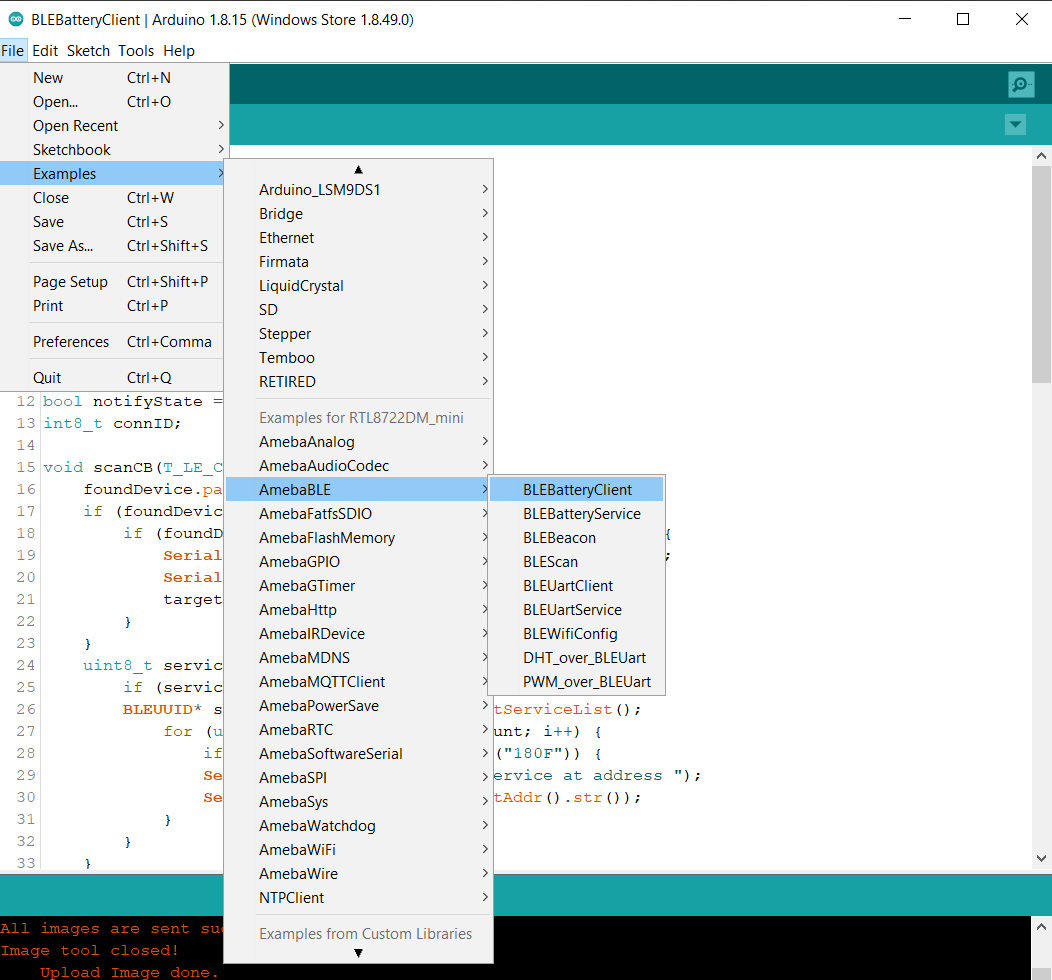The width and height of the screenshot is (1052, 980).
Task: Open the Tools menu
Action: coord(136,50)
